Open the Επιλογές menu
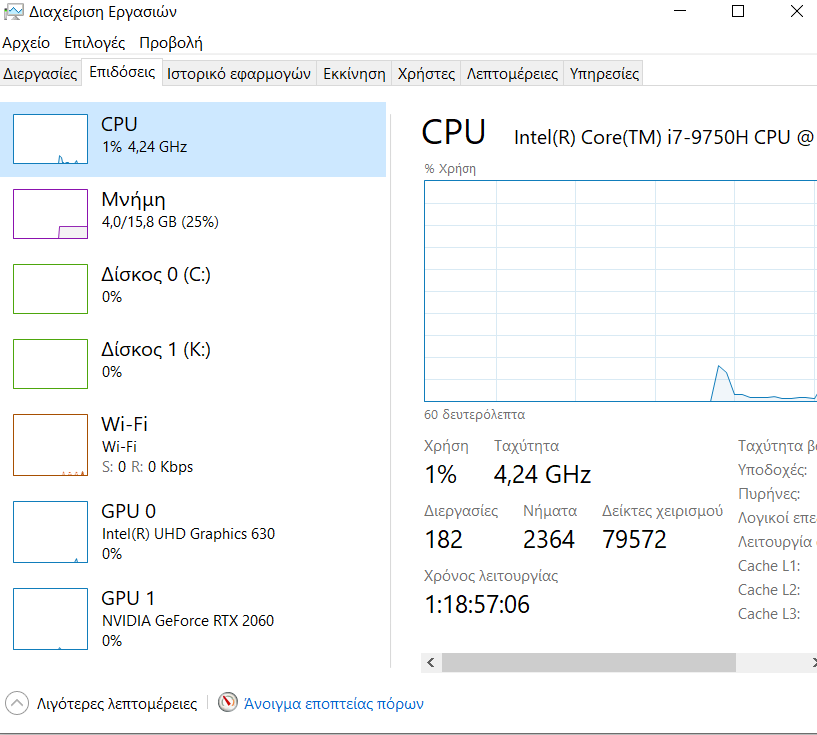 tap(94, 43)
